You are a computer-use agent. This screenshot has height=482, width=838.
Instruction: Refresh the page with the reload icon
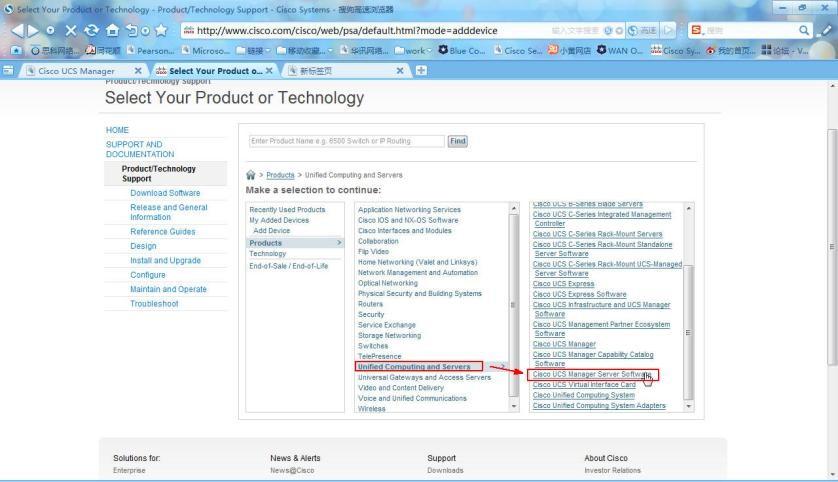(91, 30)
